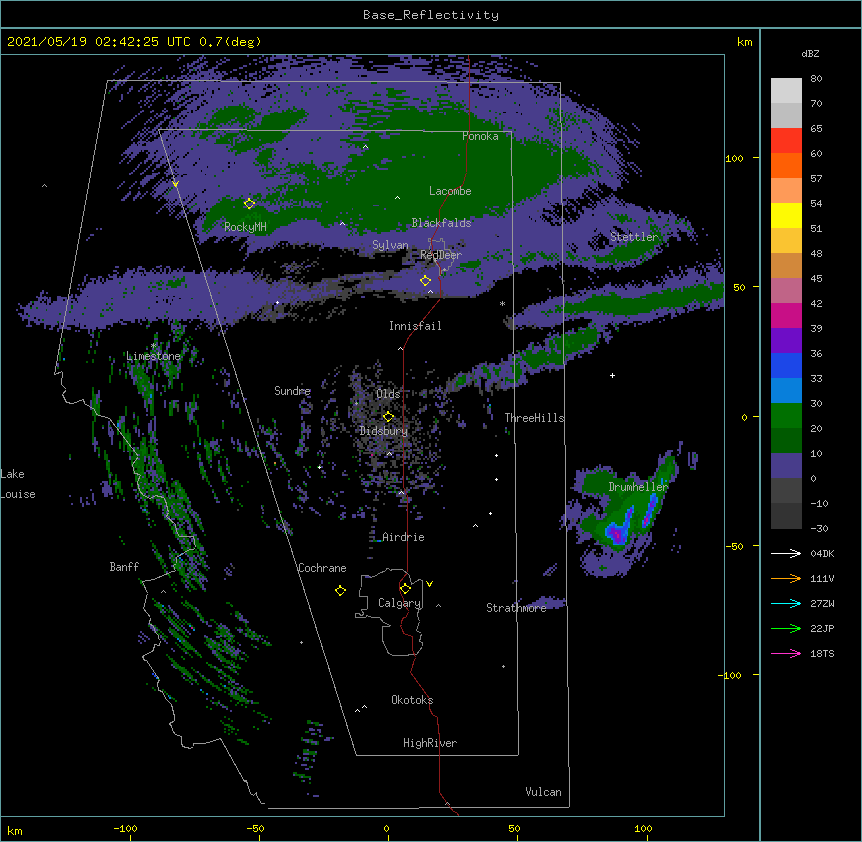This screenshot has width=862, height=842.
Task: Click the RedDeer city label
Action: pyautogui.click(x=441, y=254)
